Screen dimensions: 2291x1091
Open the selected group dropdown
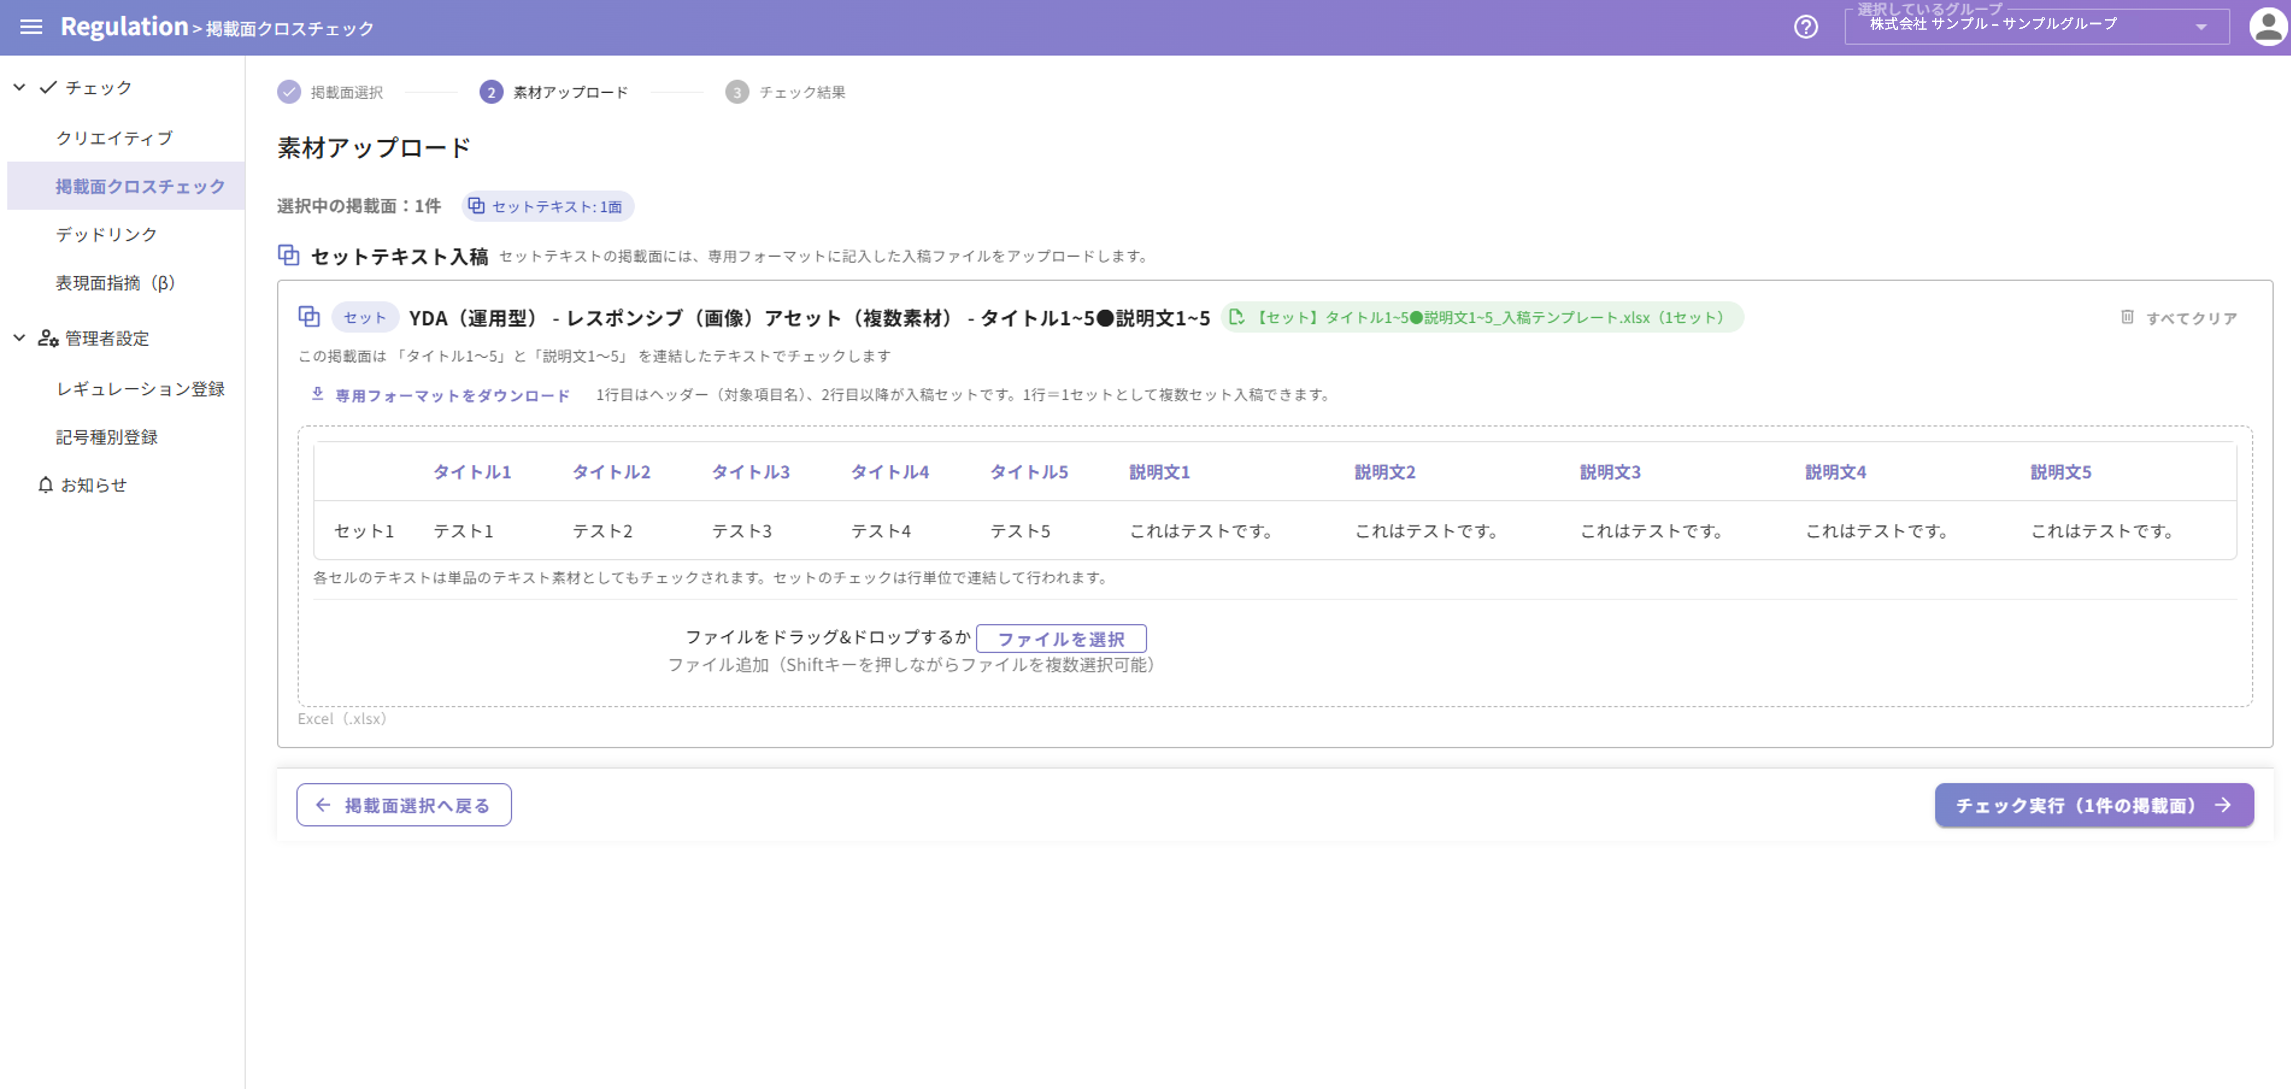tap(2036, 26)
